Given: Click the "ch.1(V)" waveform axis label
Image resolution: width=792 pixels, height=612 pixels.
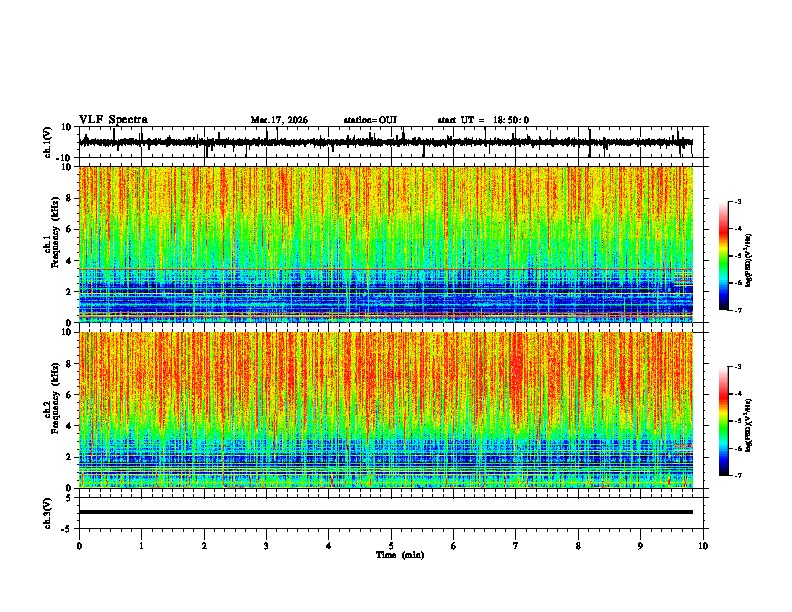Looking at the screenshot, I should point(48,142).
